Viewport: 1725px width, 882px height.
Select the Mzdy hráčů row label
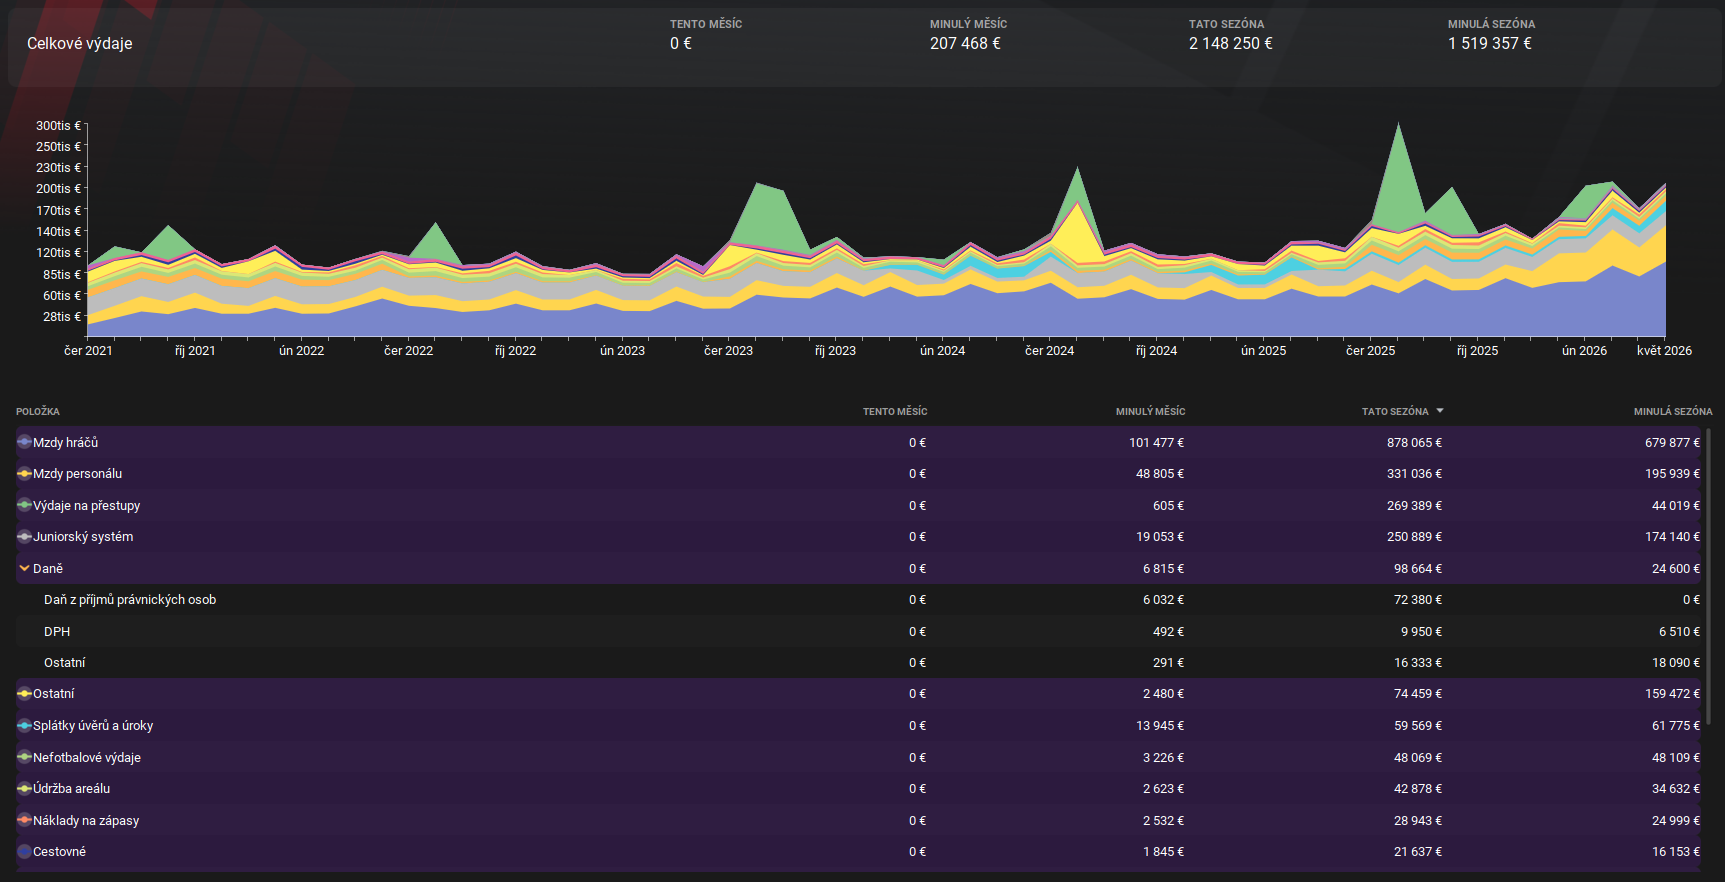(x=65, y=442)
